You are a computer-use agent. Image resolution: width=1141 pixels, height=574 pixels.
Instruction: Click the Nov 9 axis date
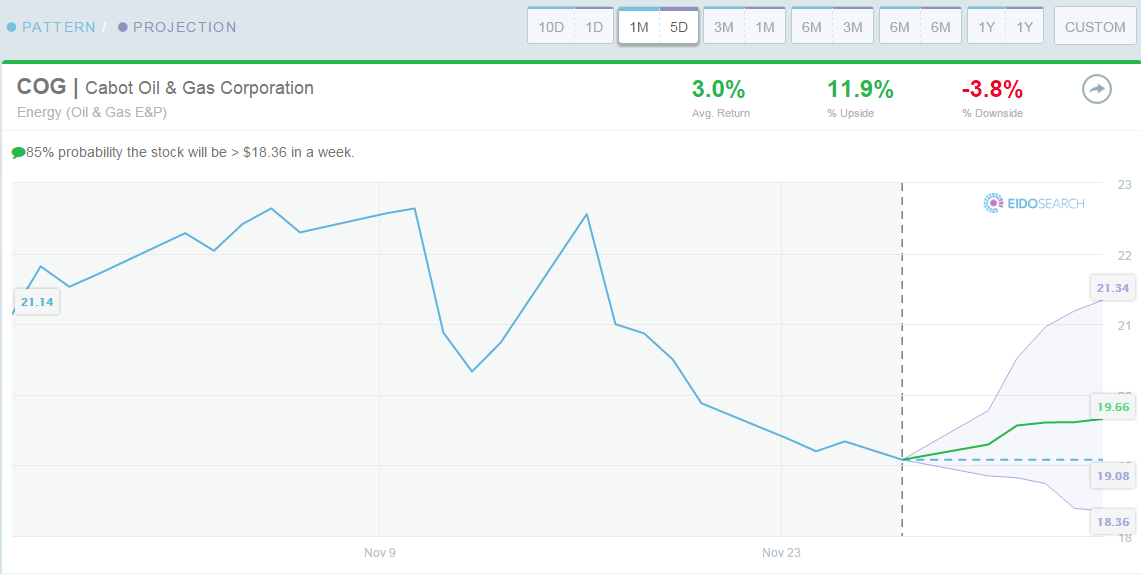tap(380, 553)
